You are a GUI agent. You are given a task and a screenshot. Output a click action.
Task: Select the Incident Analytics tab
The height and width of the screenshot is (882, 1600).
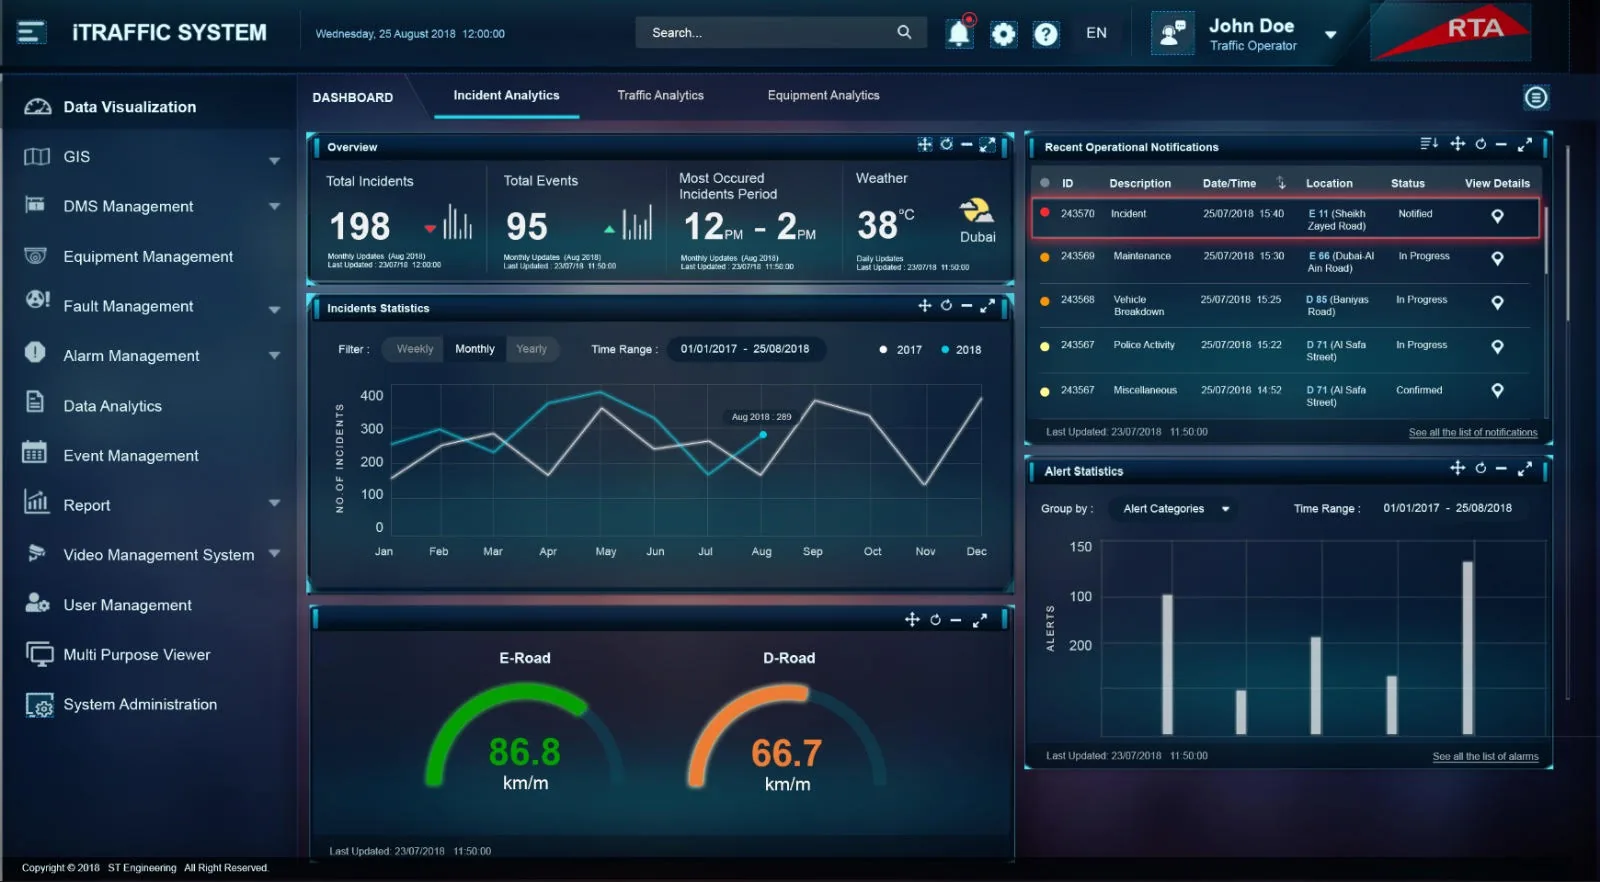tap(506, 96)
